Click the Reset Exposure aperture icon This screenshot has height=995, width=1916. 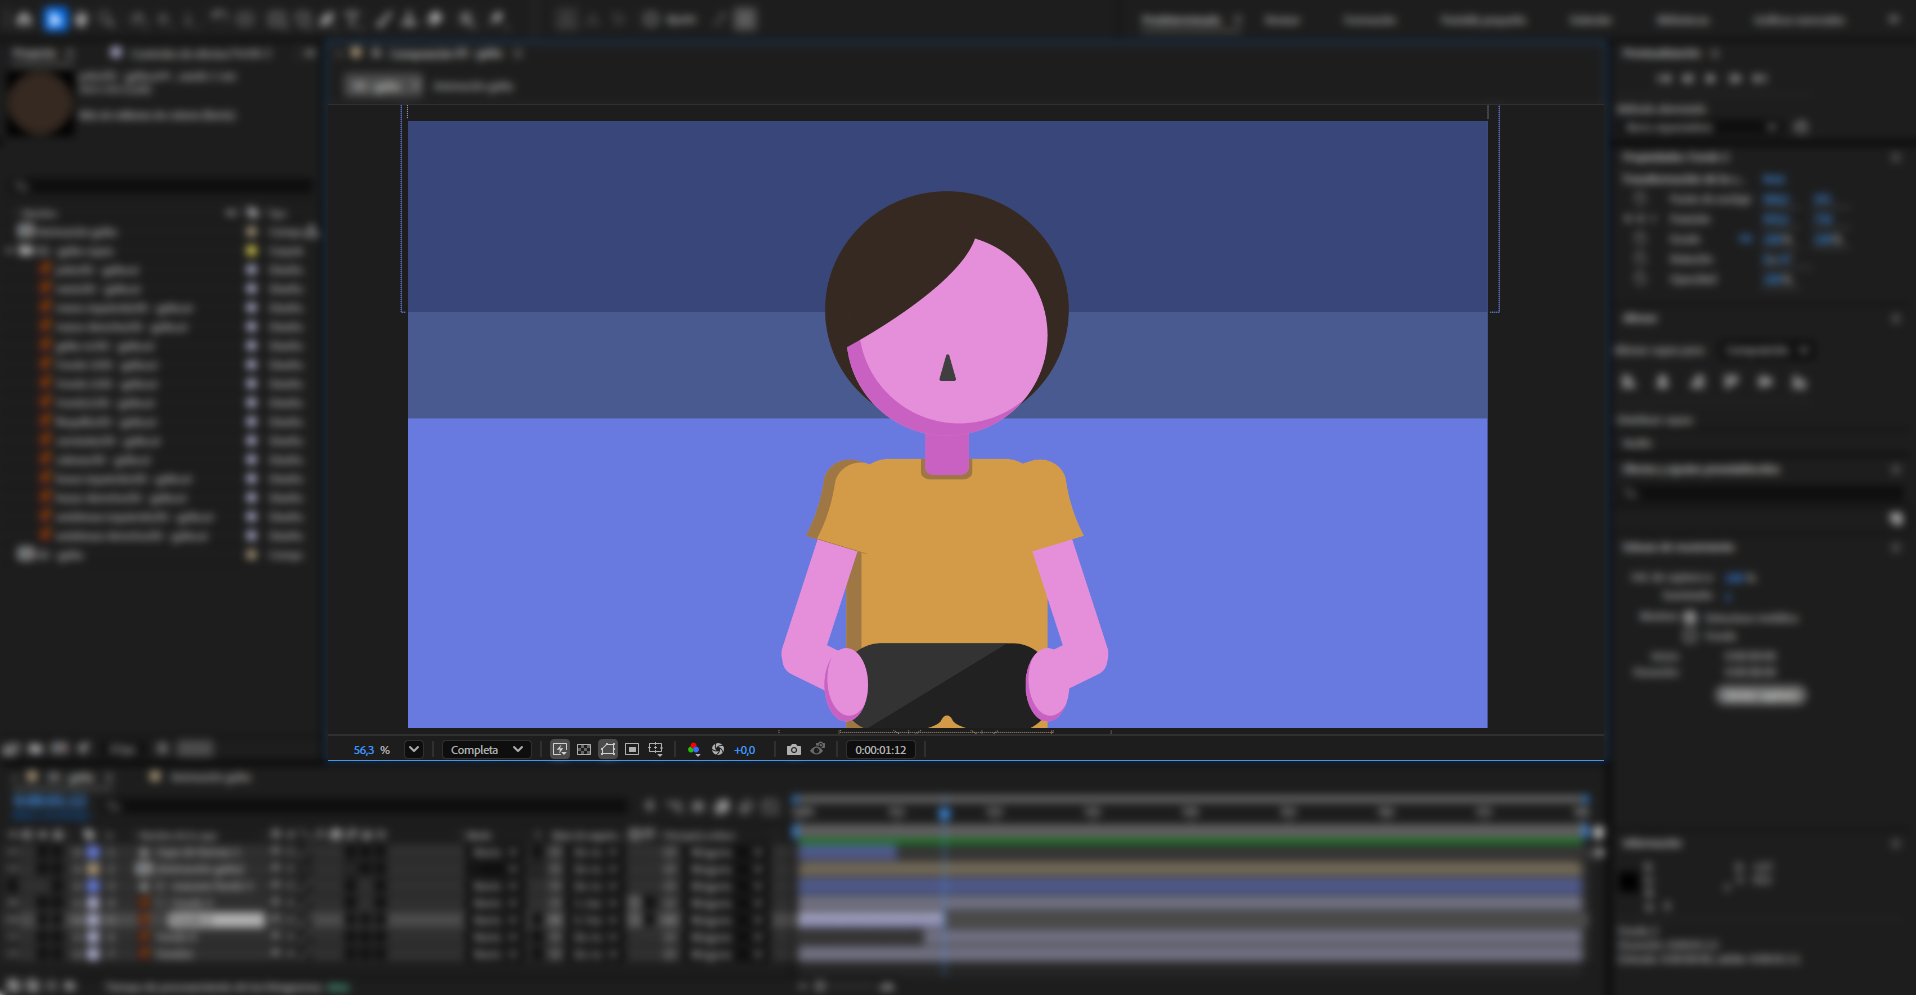point(718,749)
